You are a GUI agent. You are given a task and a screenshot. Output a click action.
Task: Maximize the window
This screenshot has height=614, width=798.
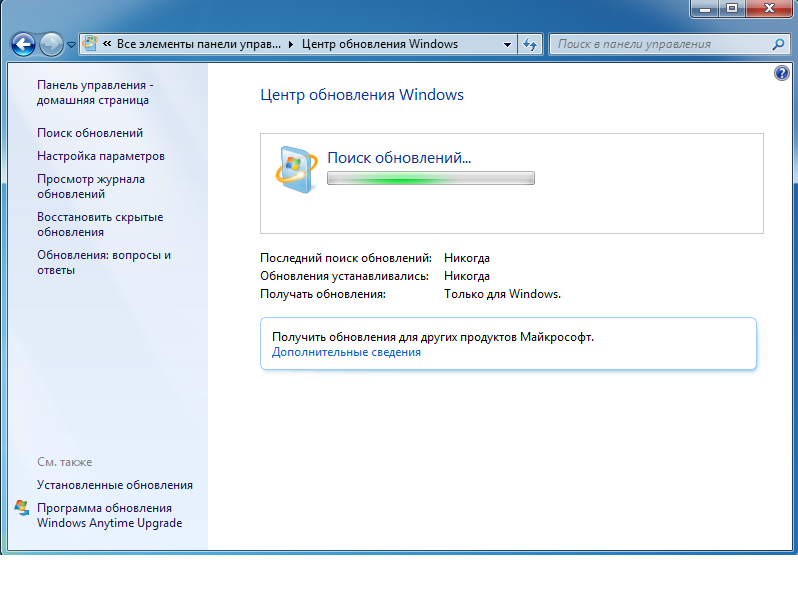tap(732, 8)
